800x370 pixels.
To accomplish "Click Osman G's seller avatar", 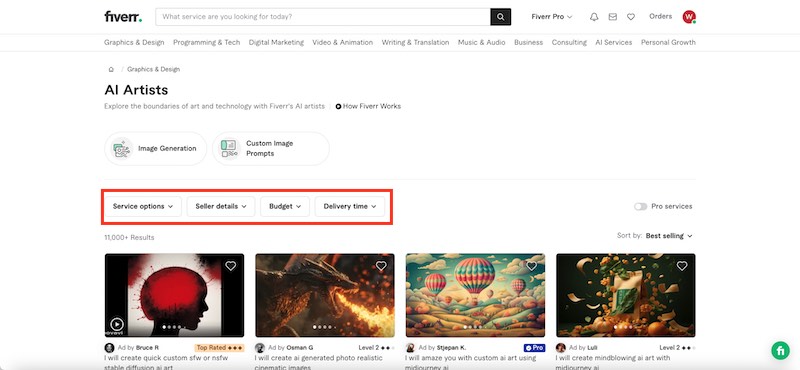I will coord(260,348).
